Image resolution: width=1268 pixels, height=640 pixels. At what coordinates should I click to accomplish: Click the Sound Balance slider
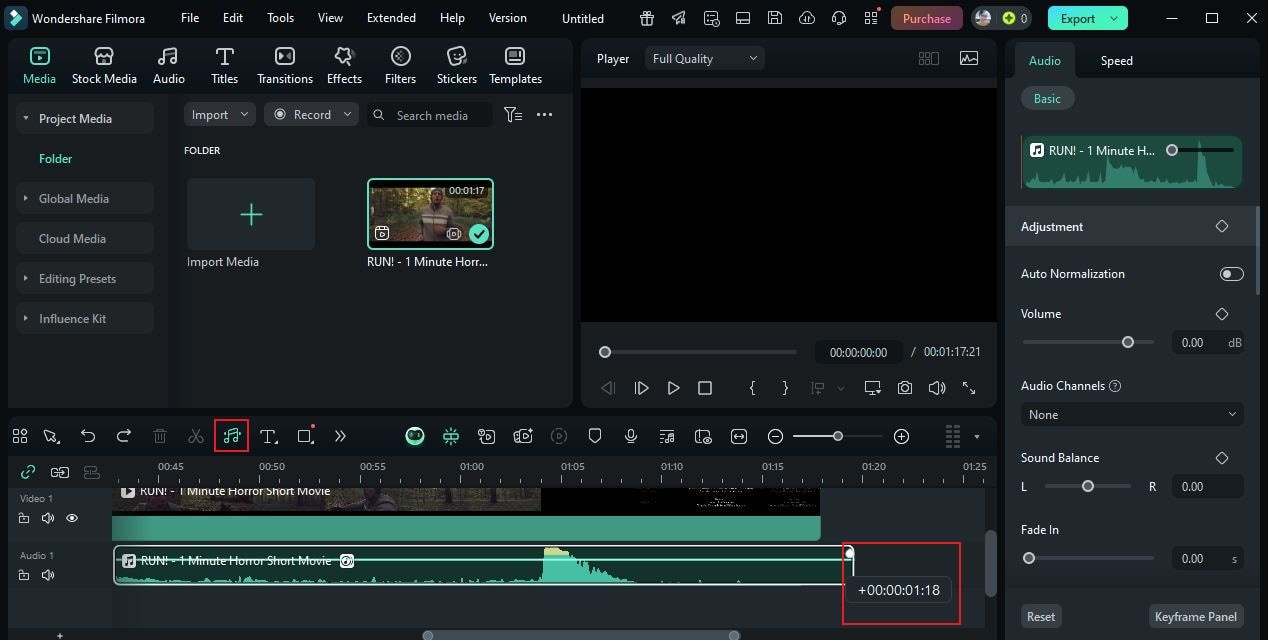click(x=1088, y=486)
